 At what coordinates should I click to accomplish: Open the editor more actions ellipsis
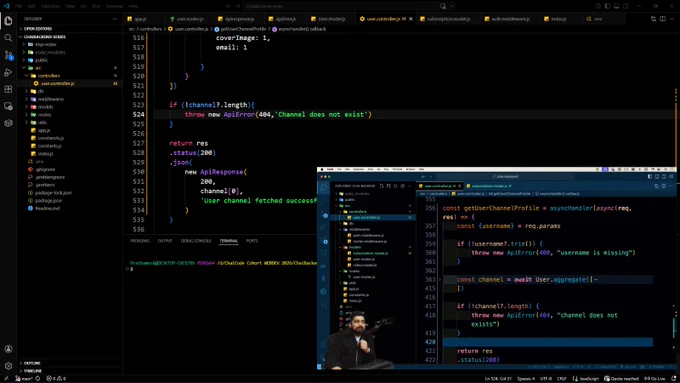click(x=672, y=19)
